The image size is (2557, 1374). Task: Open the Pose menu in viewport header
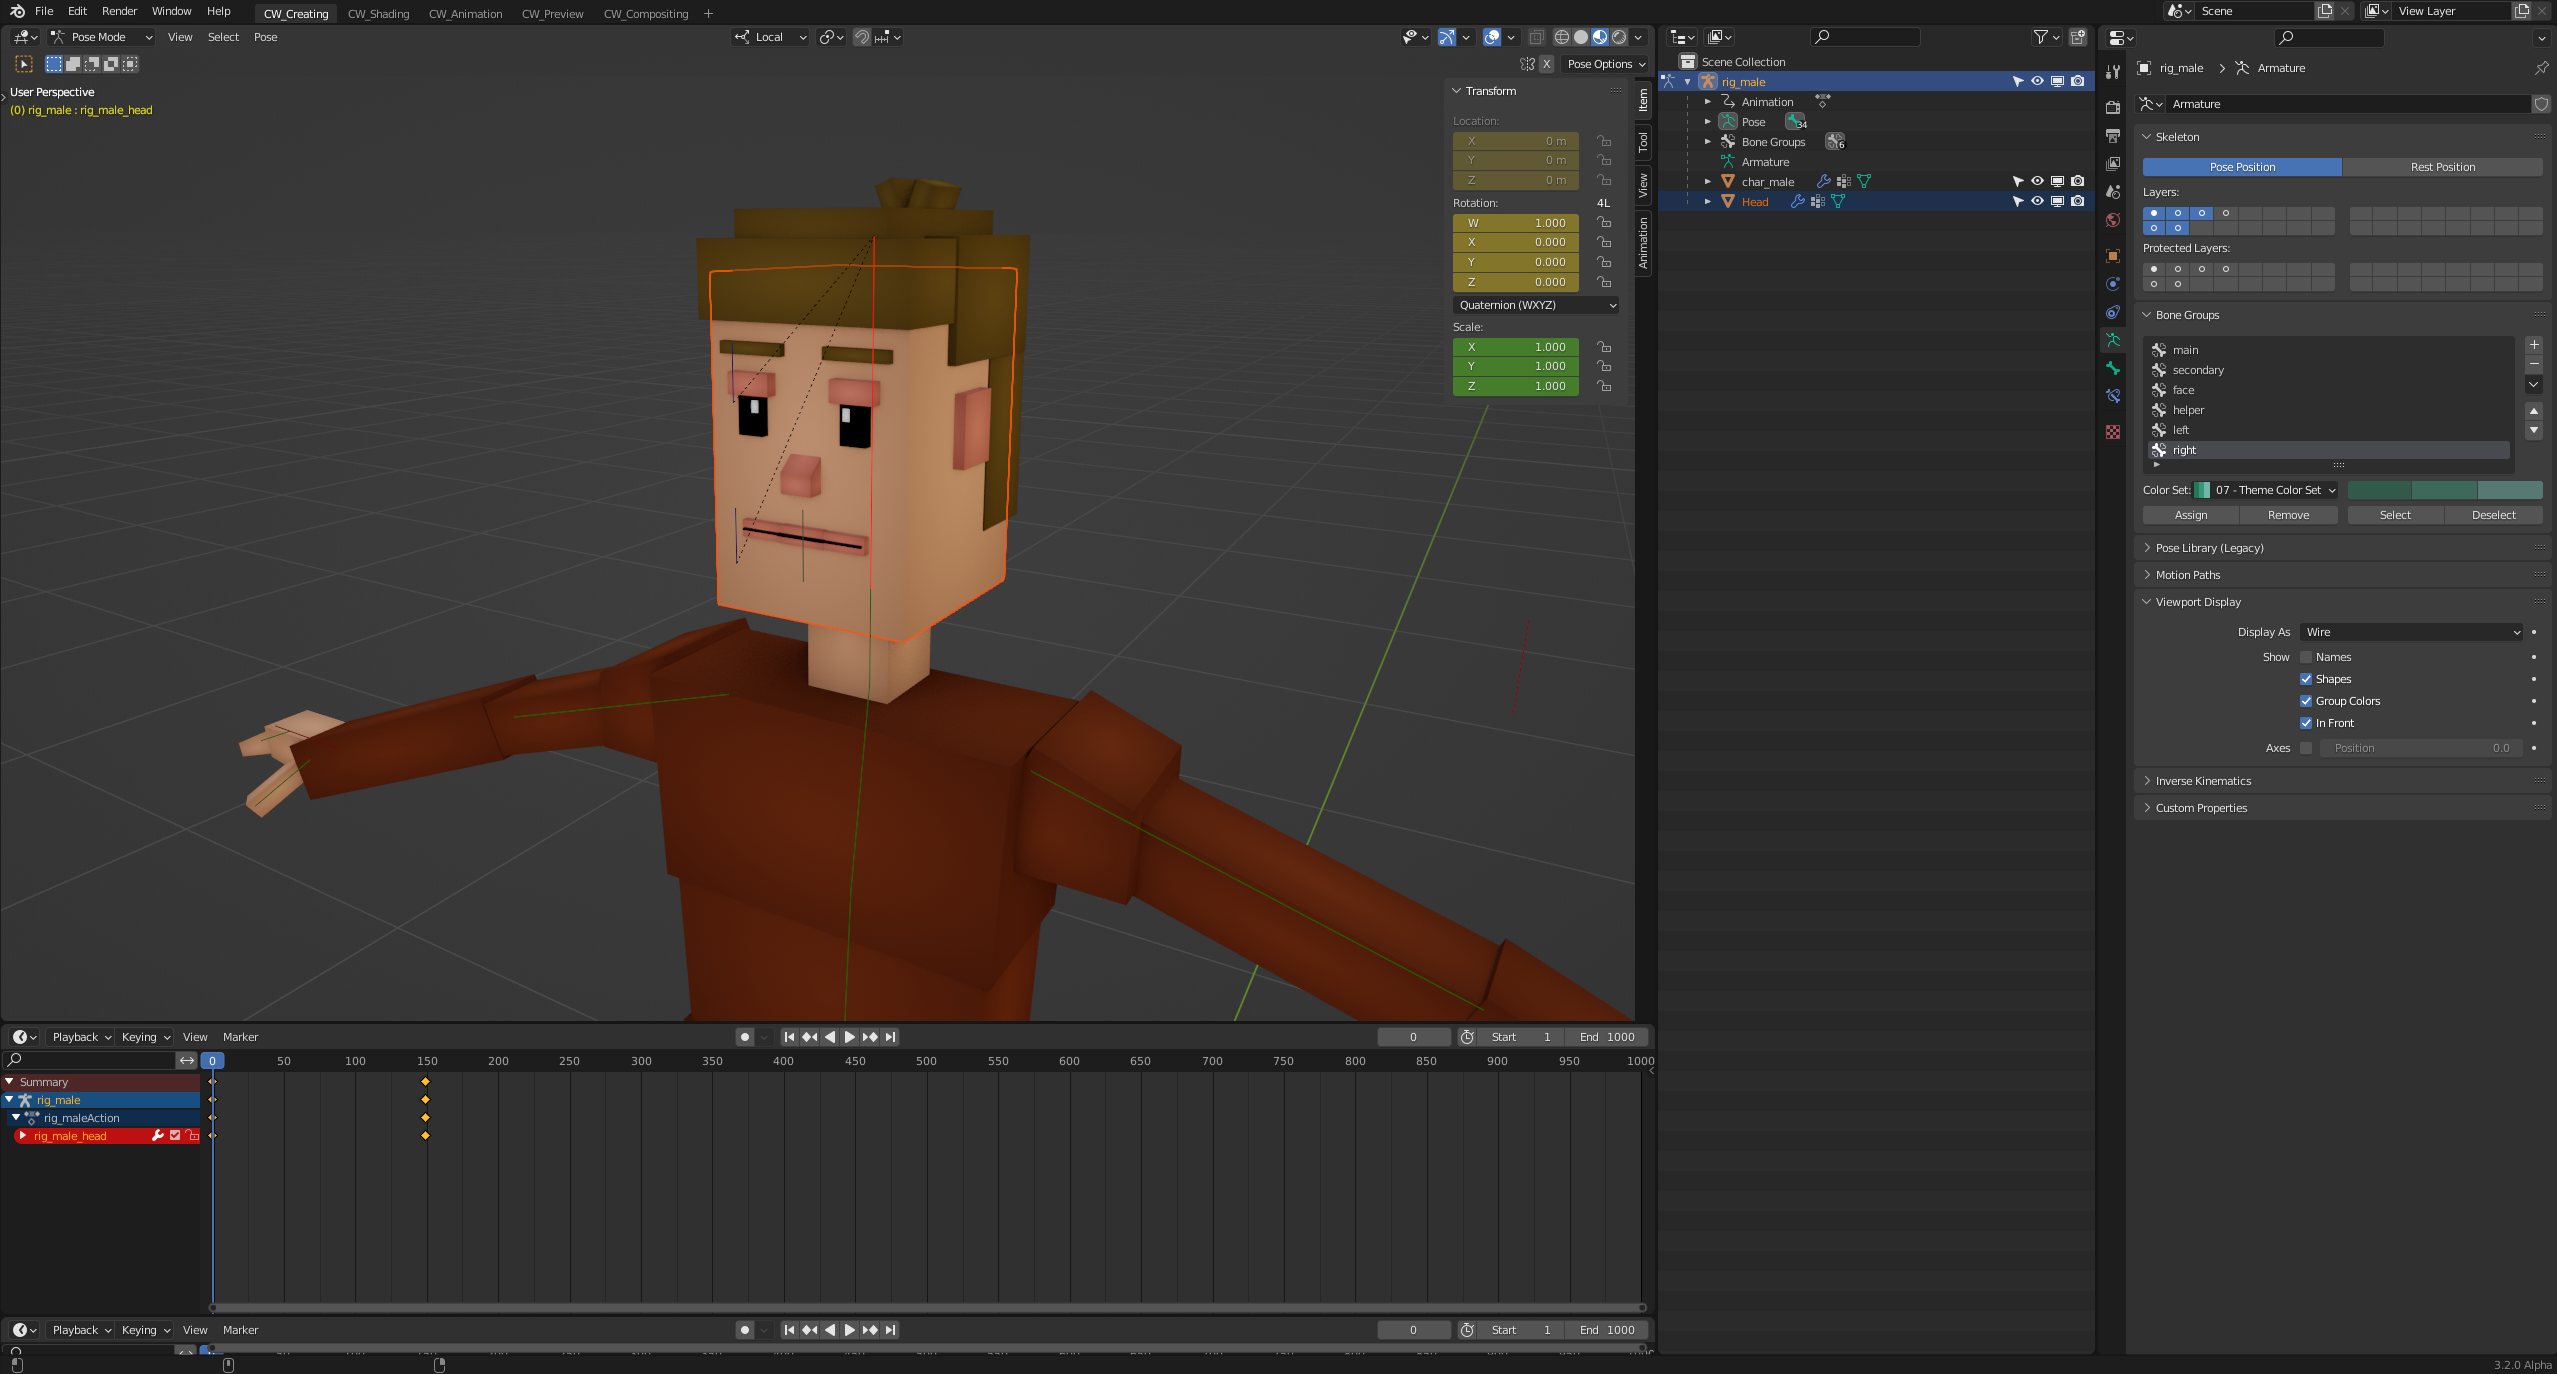point(265,37)
